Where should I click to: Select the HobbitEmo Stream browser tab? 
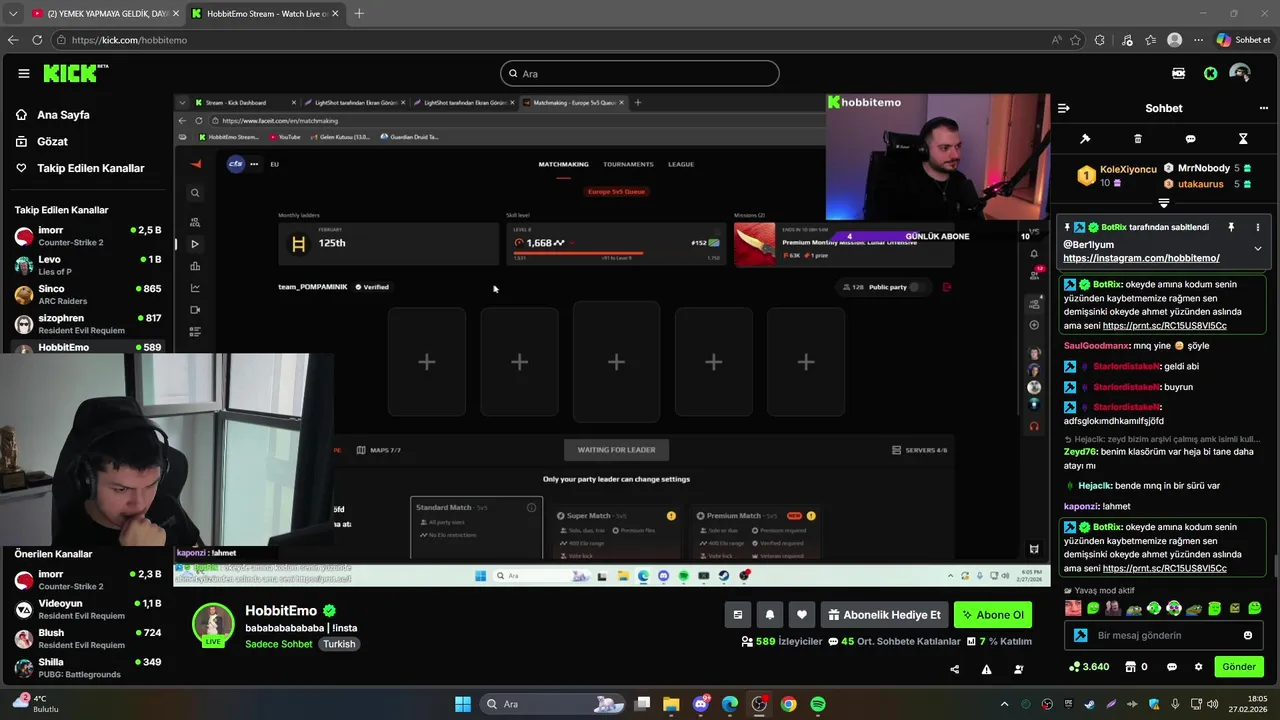265,13
